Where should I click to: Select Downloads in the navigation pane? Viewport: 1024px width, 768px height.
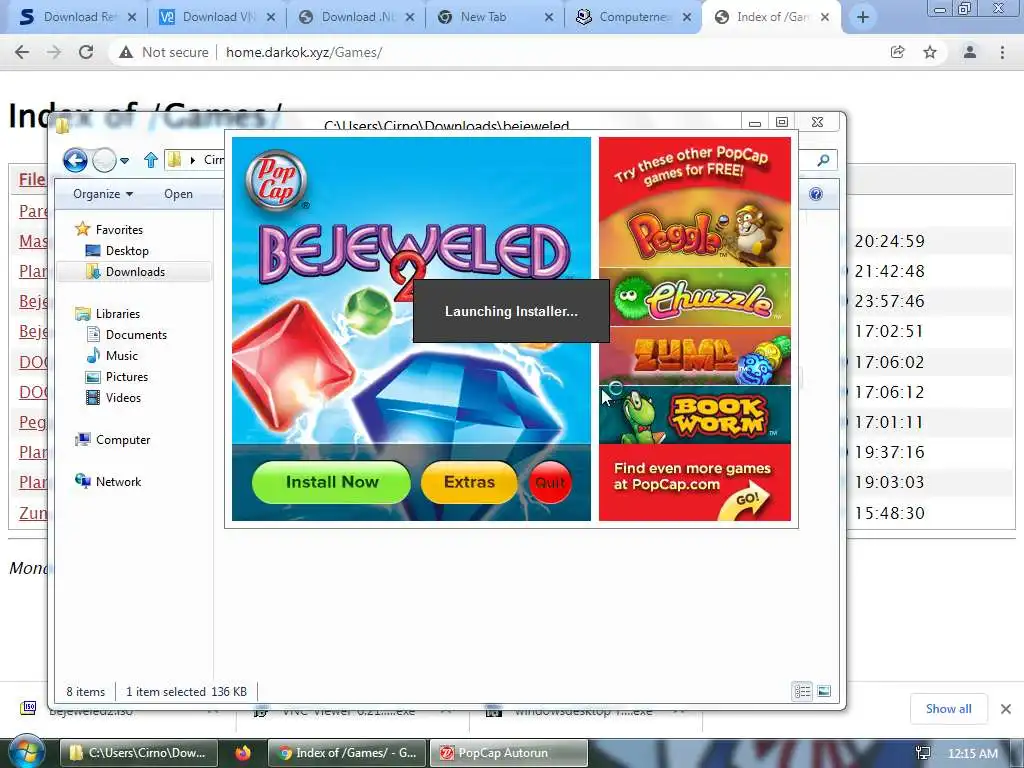(x=135, y=272)
